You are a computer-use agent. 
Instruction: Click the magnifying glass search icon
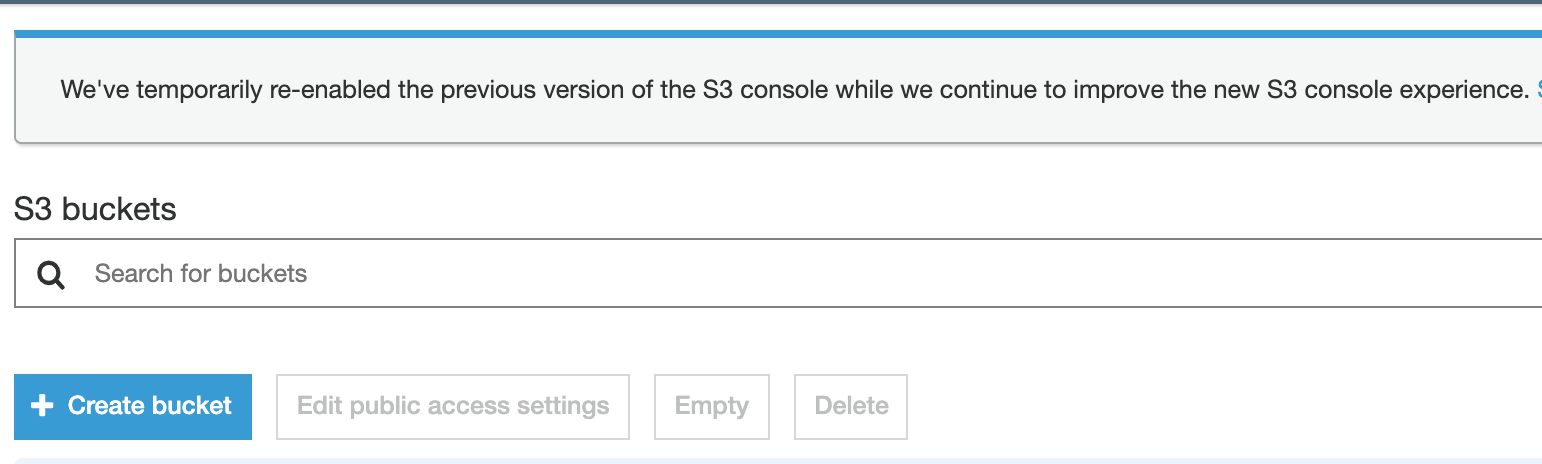pyautogui.click(x=50, y=274)
